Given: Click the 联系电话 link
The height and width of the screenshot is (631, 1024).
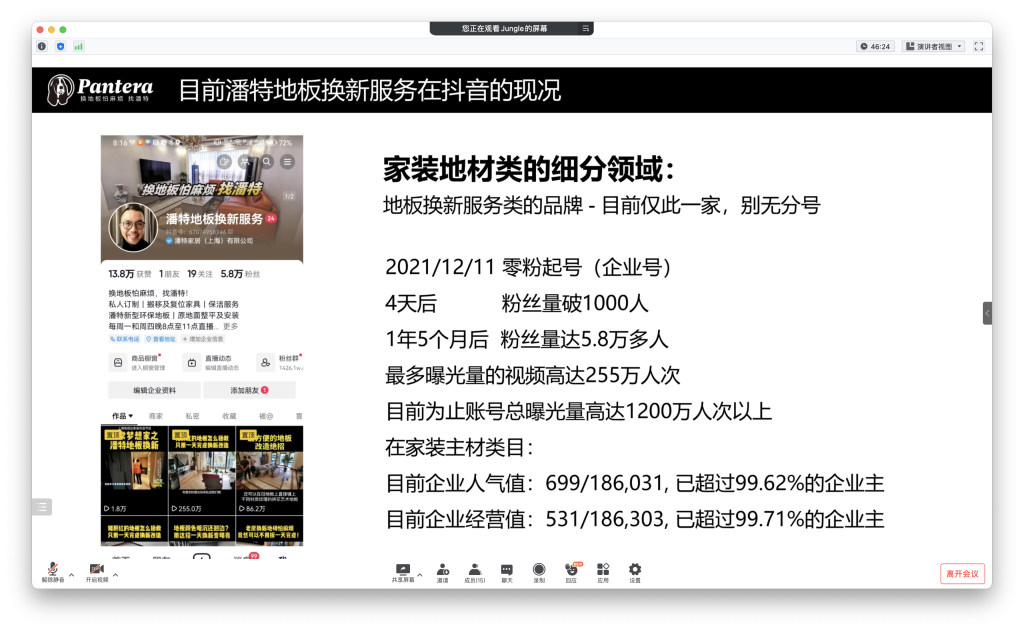Looking at the screenshot, I should 124,339.
